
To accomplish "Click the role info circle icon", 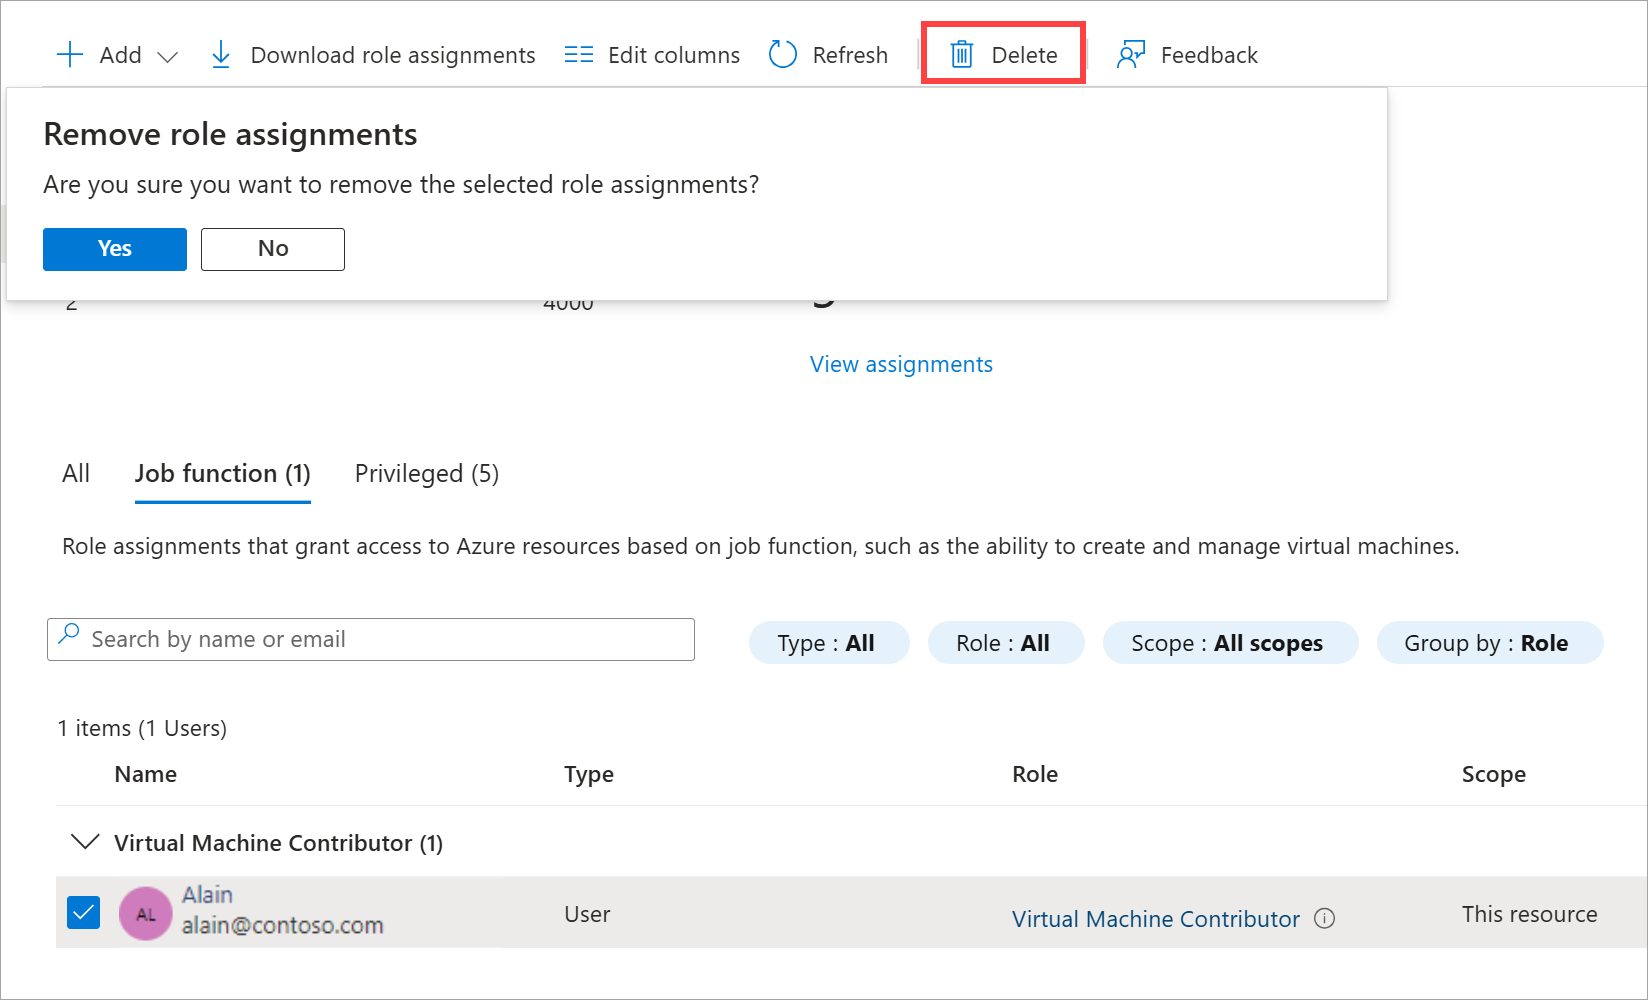I will pos(1325,918).
